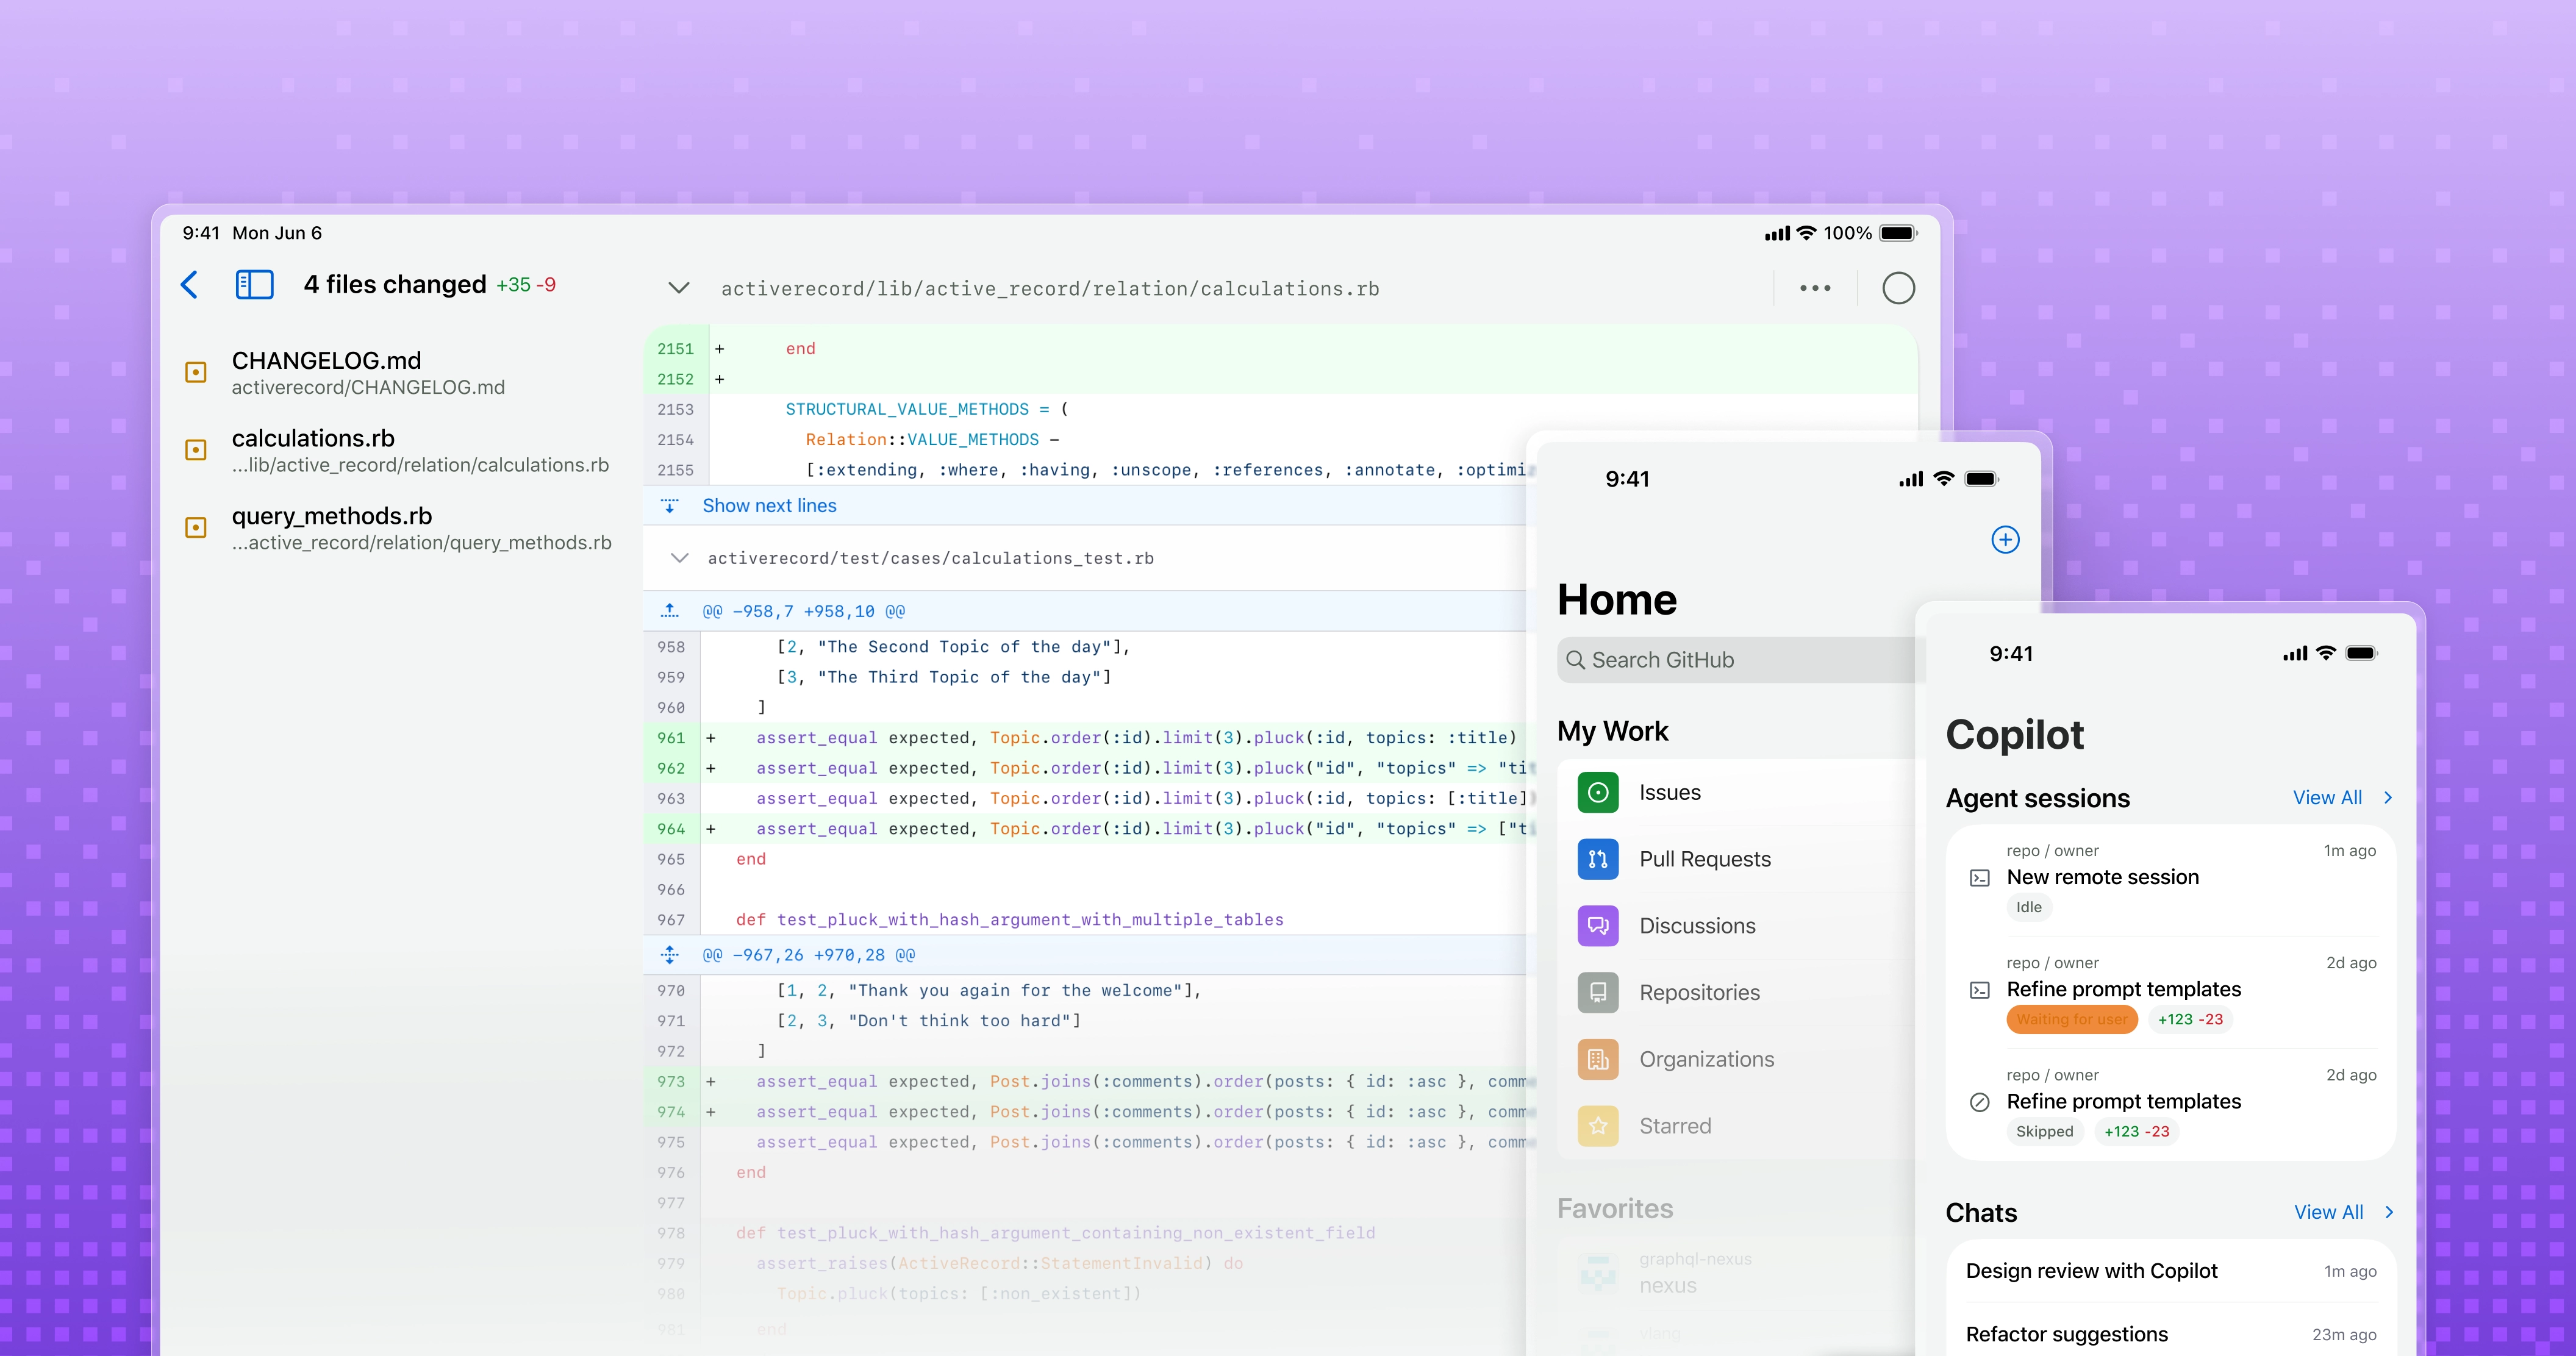This screenshot has height=1356, width=2576.
Task: Tap the plus button on the Home screen
Action: [2006, 539]
